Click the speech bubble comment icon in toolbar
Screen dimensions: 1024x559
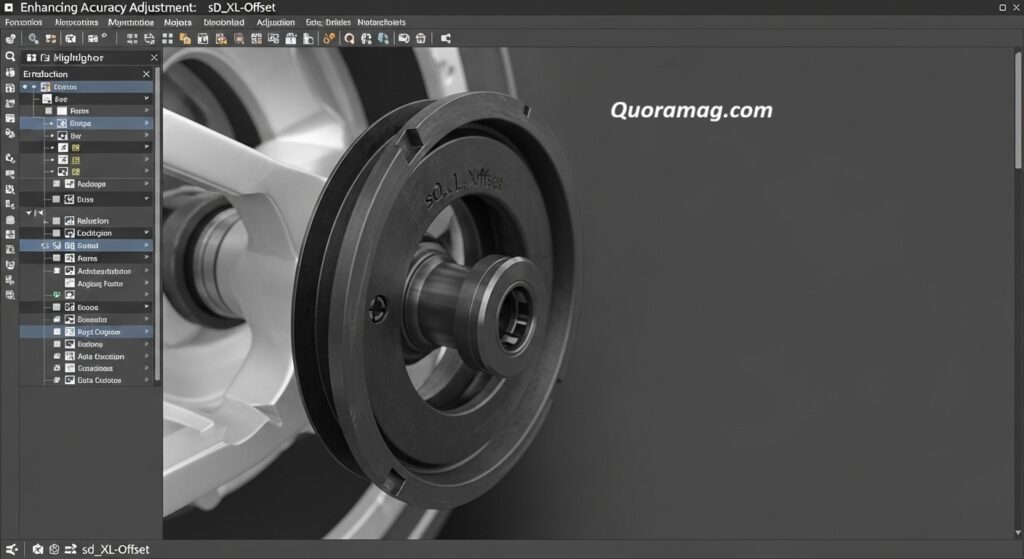404,38
